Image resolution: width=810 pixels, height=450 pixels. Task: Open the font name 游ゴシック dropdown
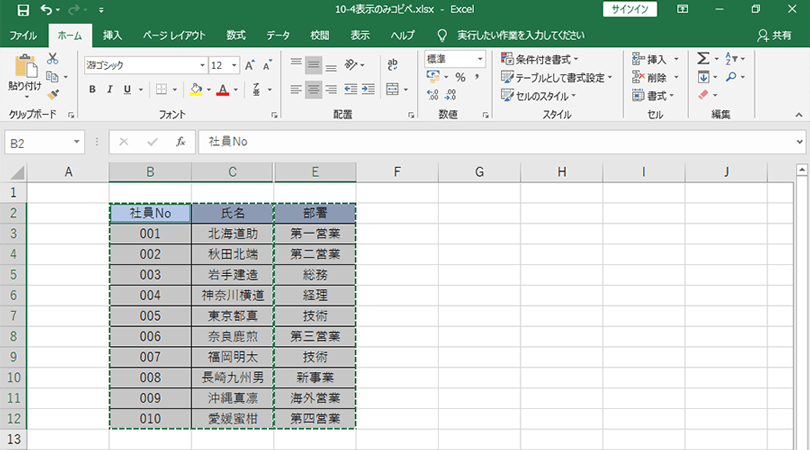[202, 66]
